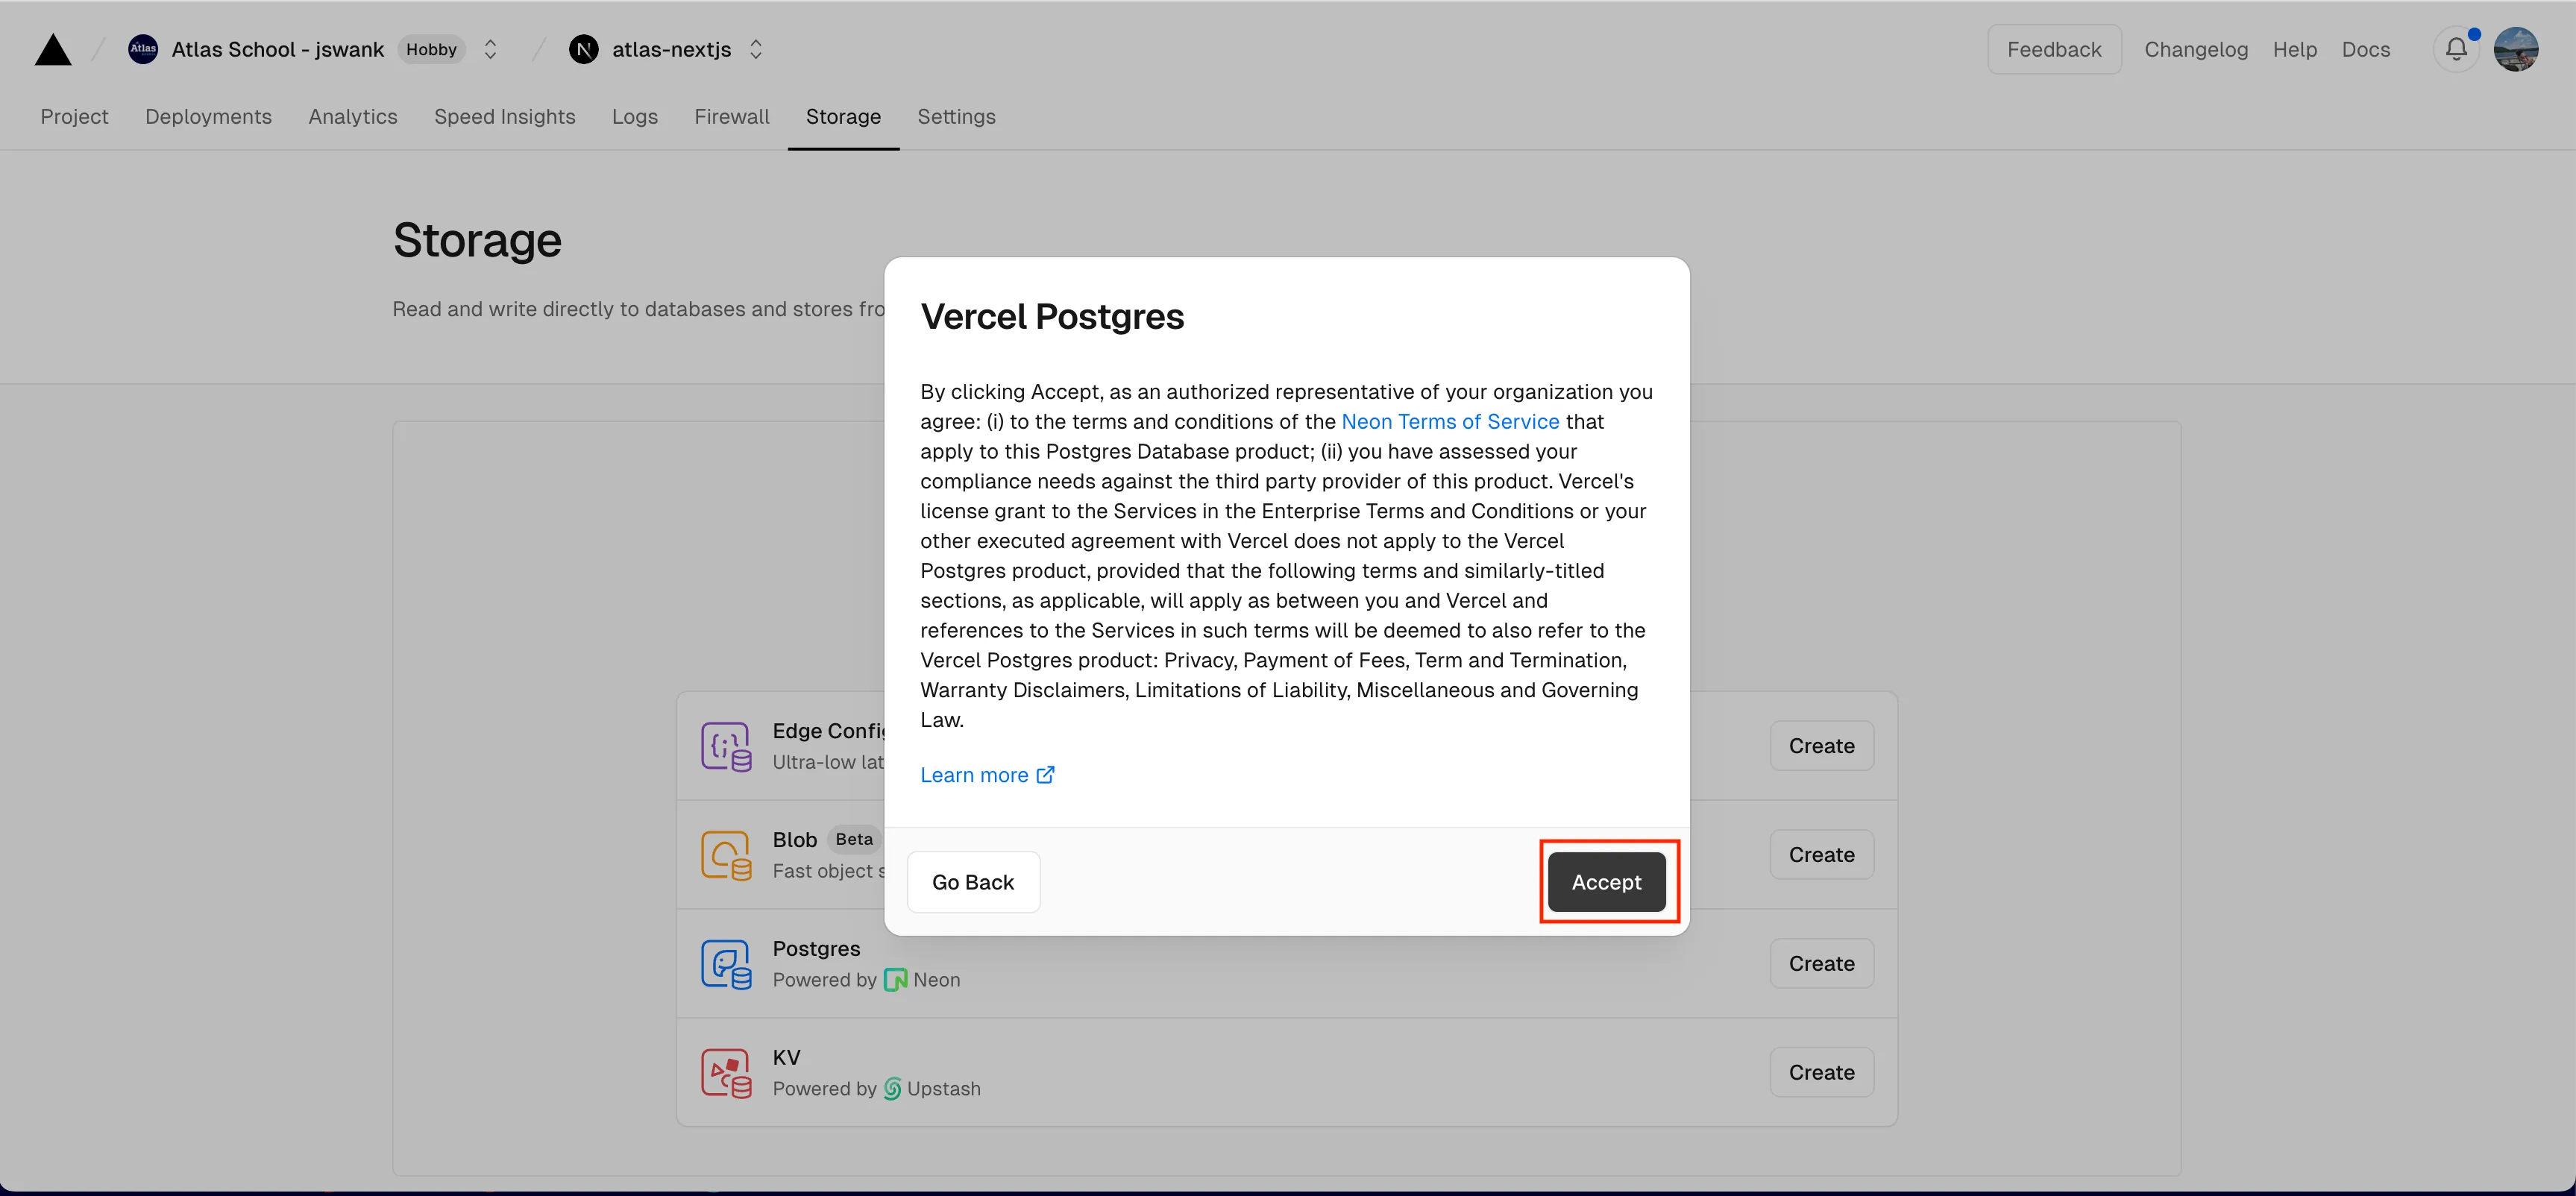Click the Learn more external-link icon
Image resolution: width=2576 pixels, height=1196 pixels.
(1045, 775)
